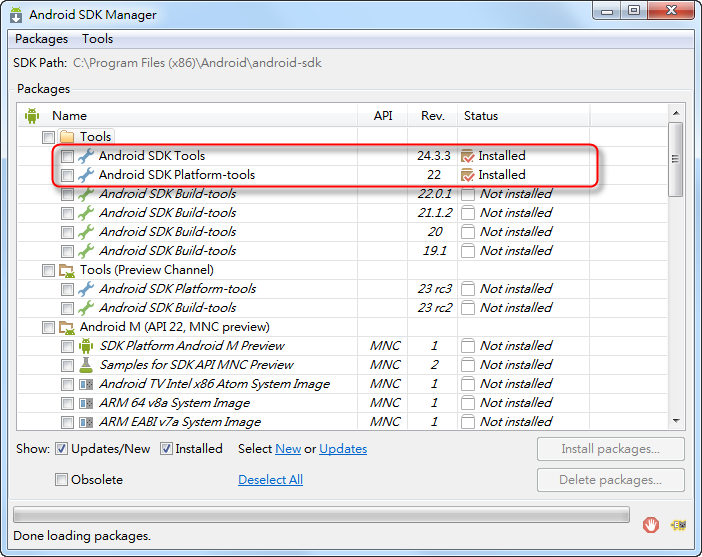Click the Android M folder icon
This screenshot has width=702, height=557.
tap(67, 327)
